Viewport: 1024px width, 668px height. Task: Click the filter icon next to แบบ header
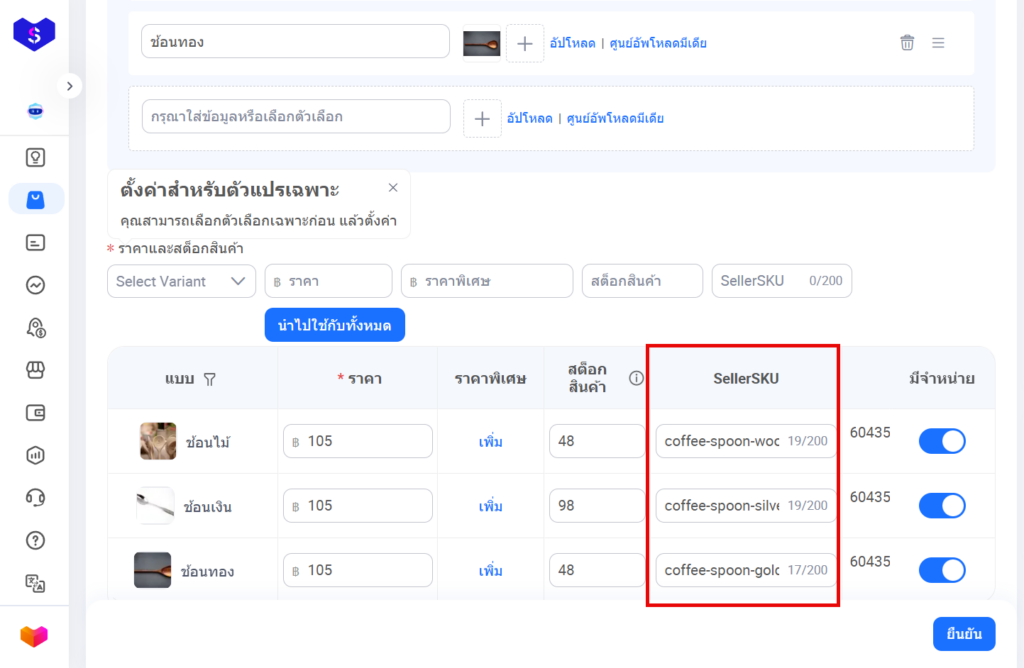pyautogui.click(x=210, y=379)
